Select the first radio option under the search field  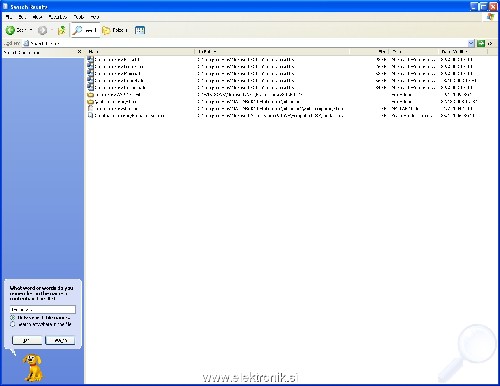[13, 318]
